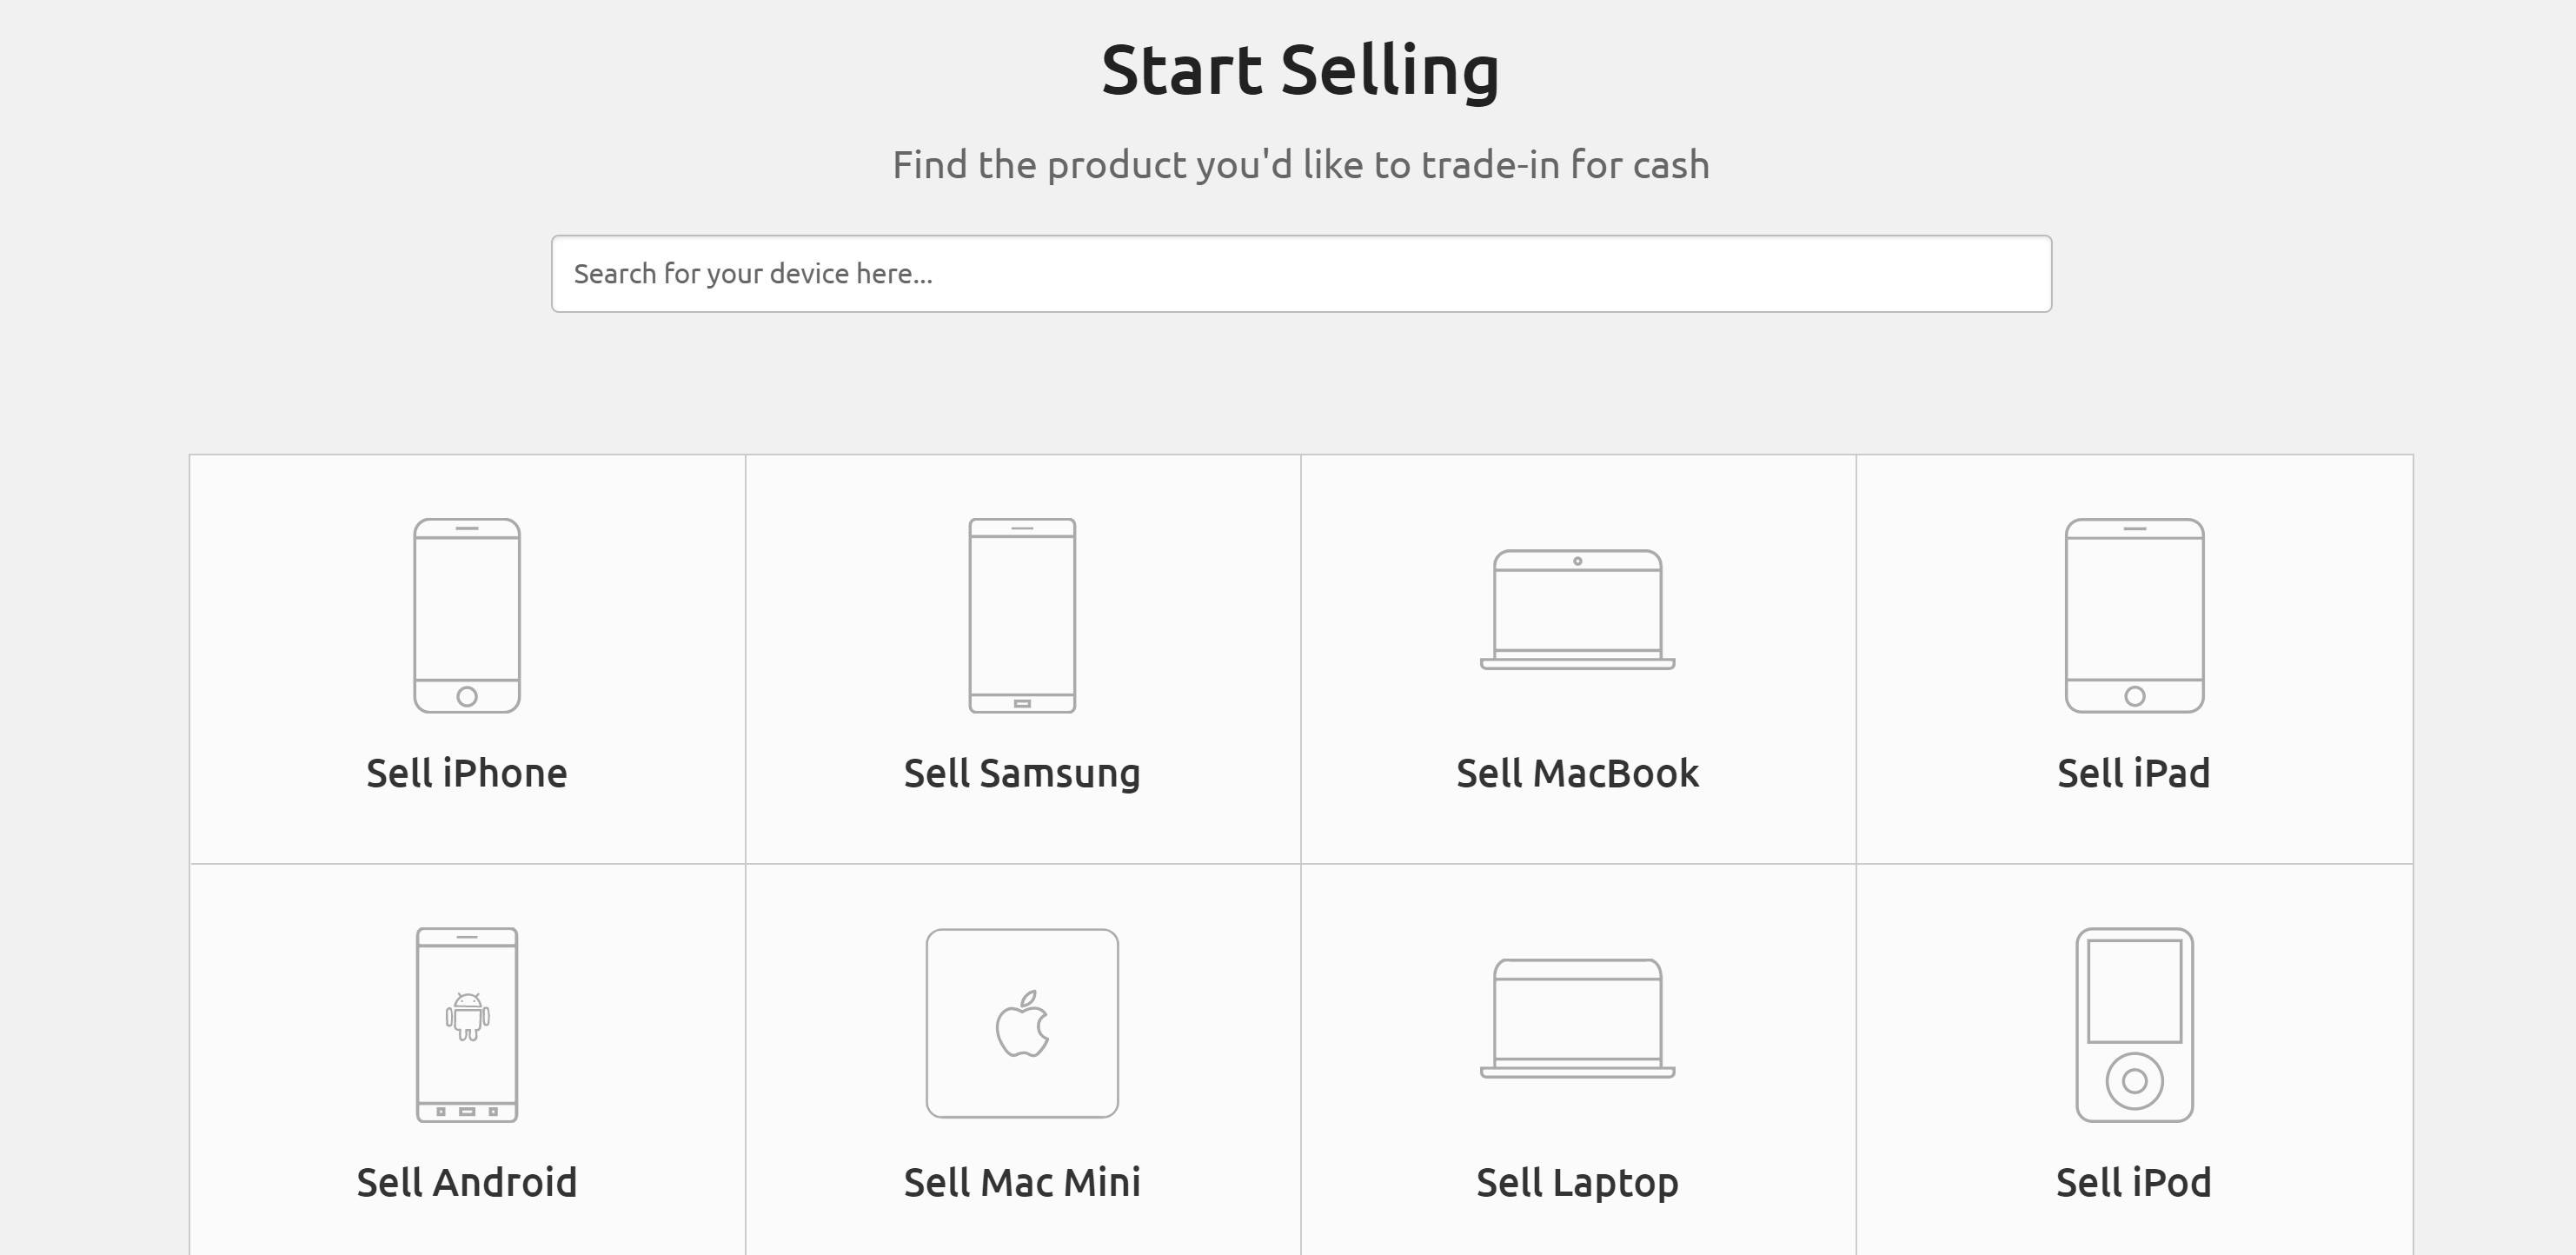This screenshot has width=2576, height=1255.
Task: Go to Sell Android
Action: coord(467,1182)
